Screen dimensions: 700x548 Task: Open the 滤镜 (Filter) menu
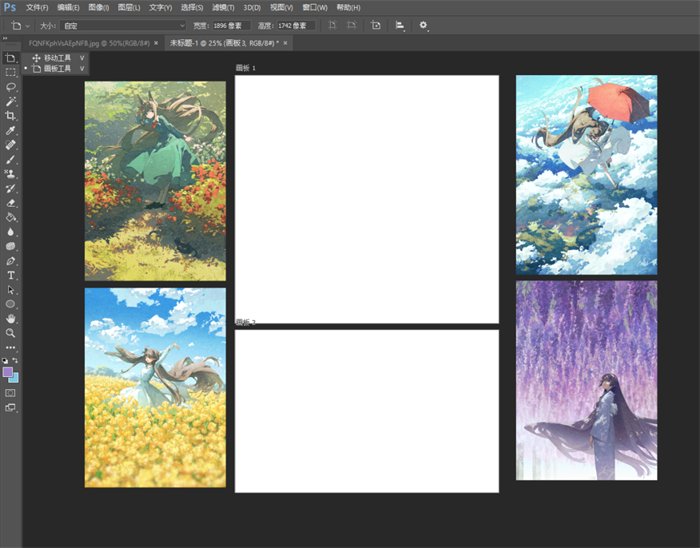(222, 7)
